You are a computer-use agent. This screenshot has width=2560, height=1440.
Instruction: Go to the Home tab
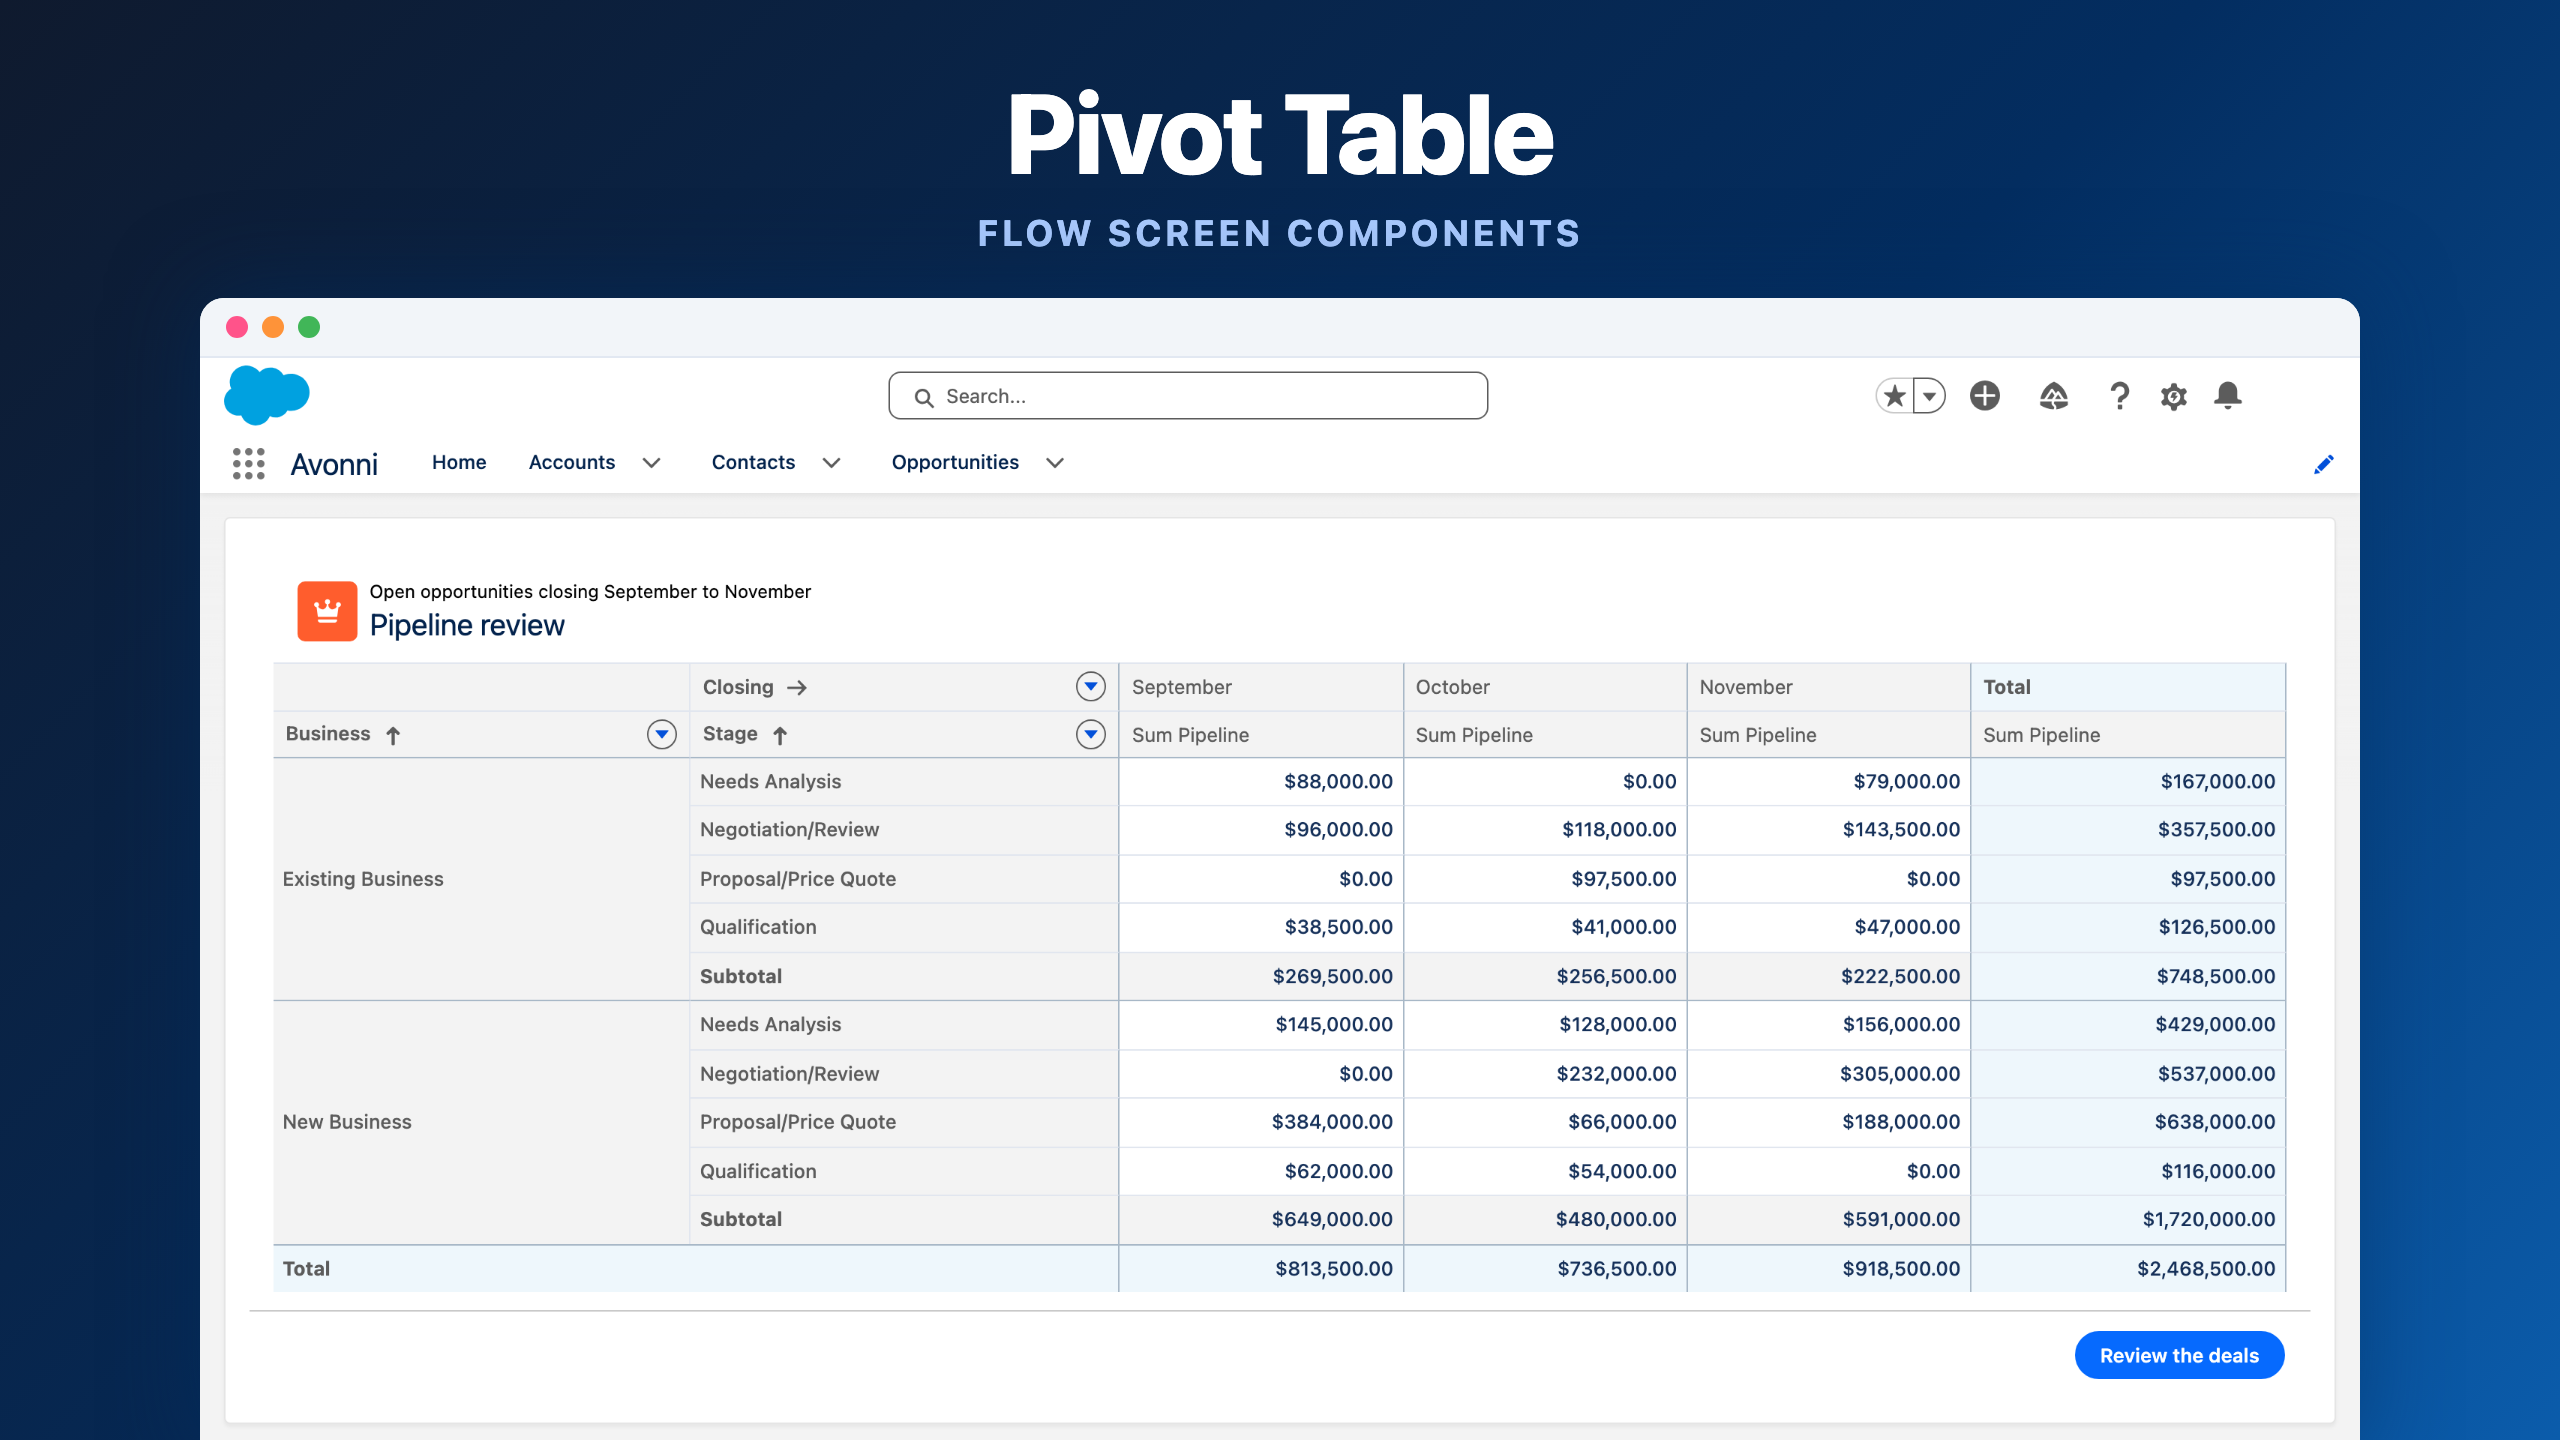click(x=459, y=462)
